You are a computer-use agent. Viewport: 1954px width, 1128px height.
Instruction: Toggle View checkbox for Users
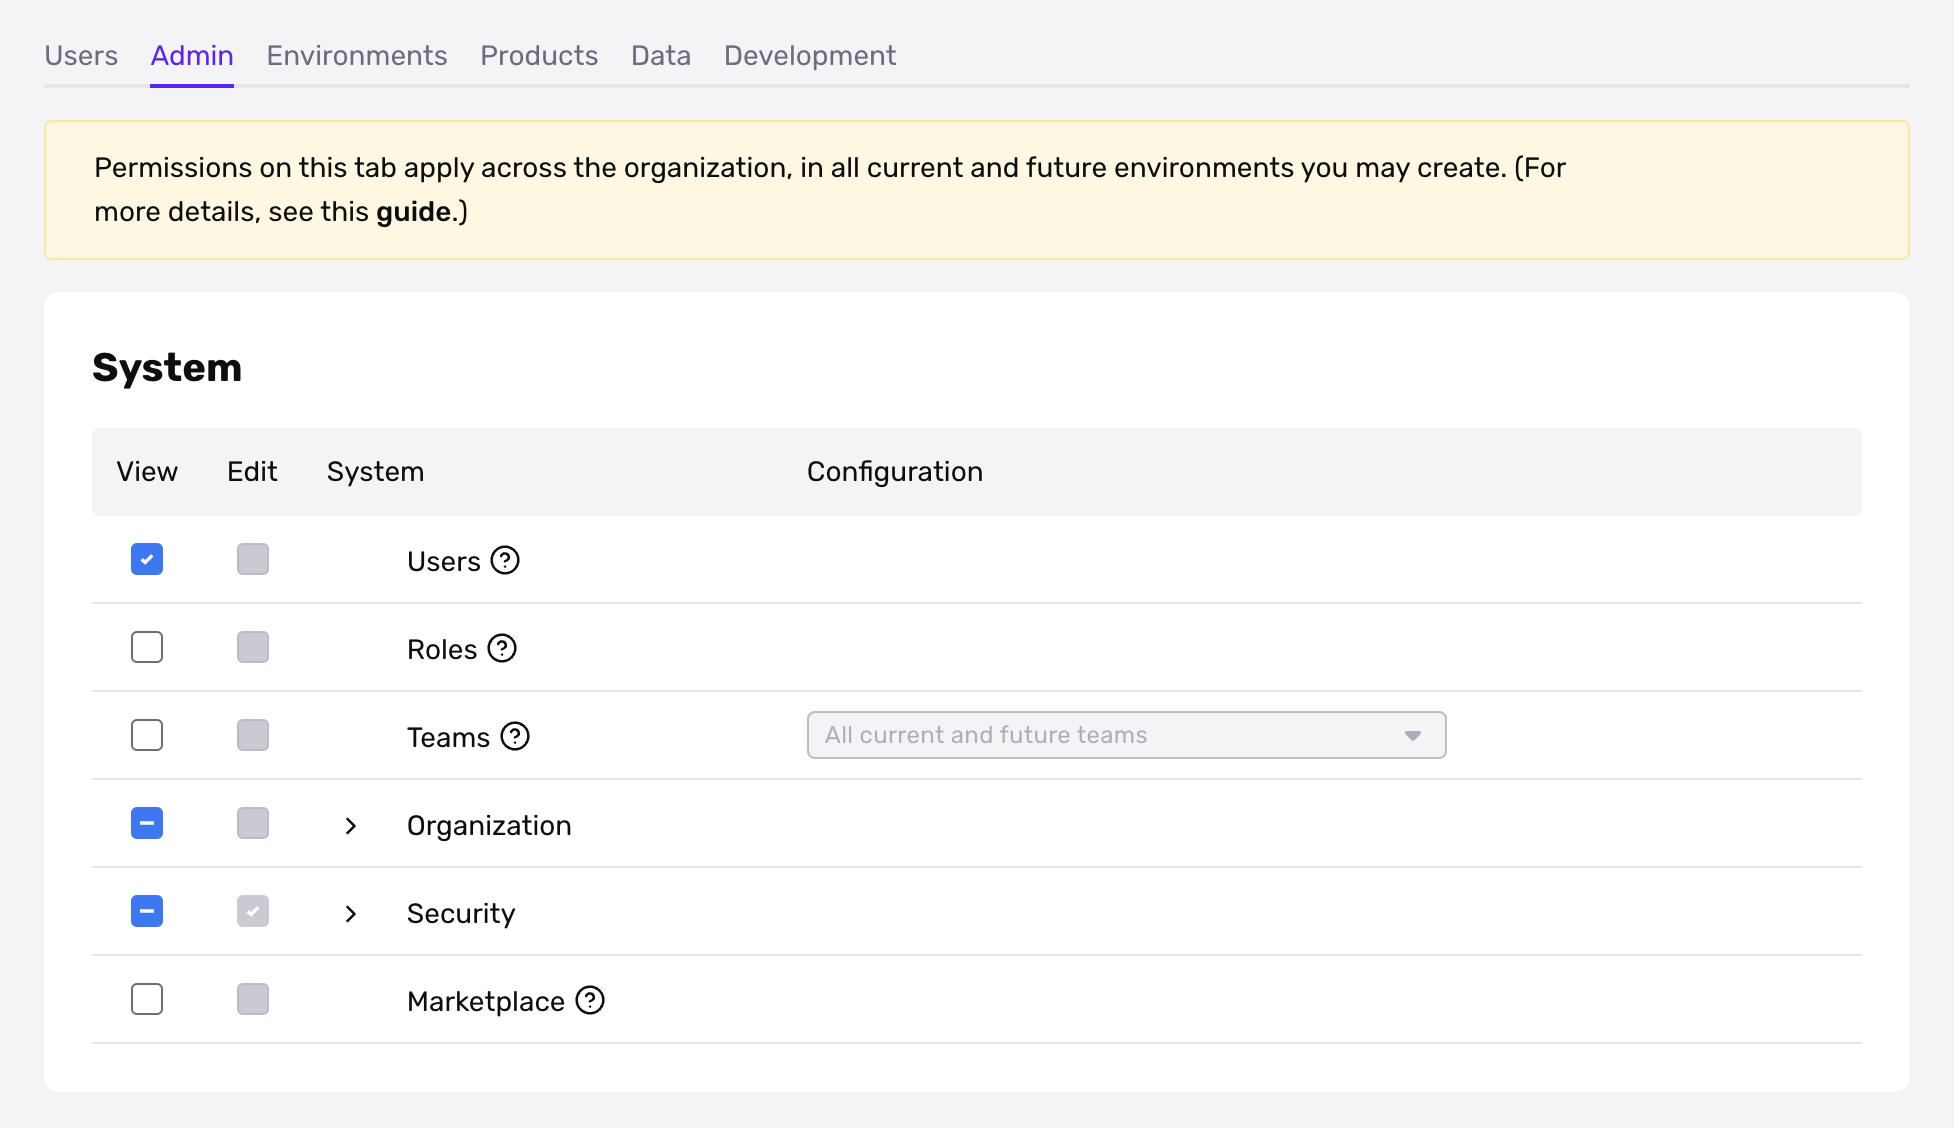[146, 559]
